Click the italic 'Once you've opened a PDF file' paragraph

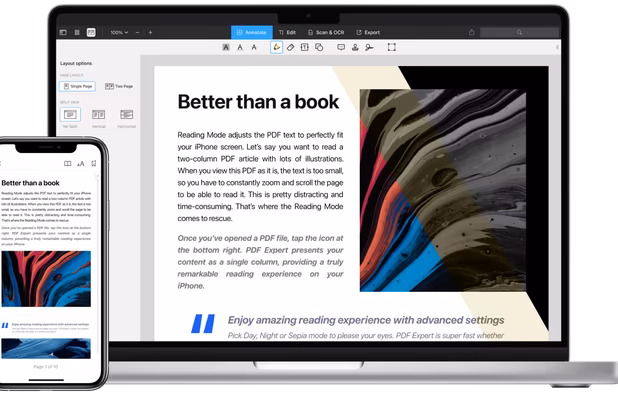tap(260, 262)
